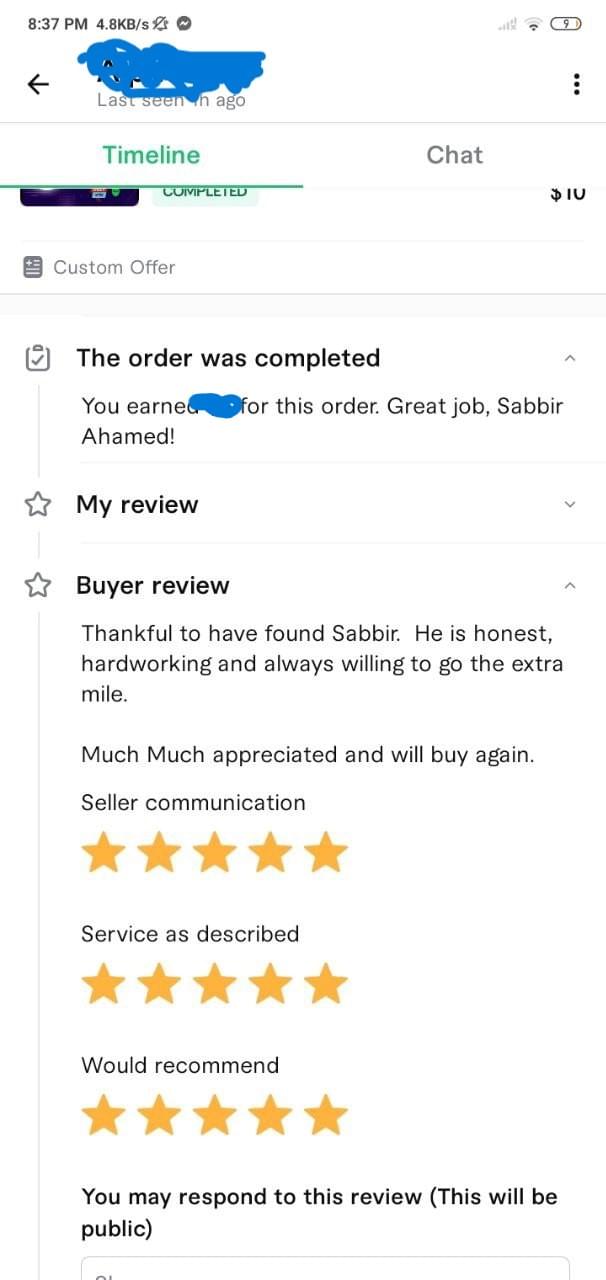
Task: Tap the battery indicator in status bar
Action: [x=566, y=24]
